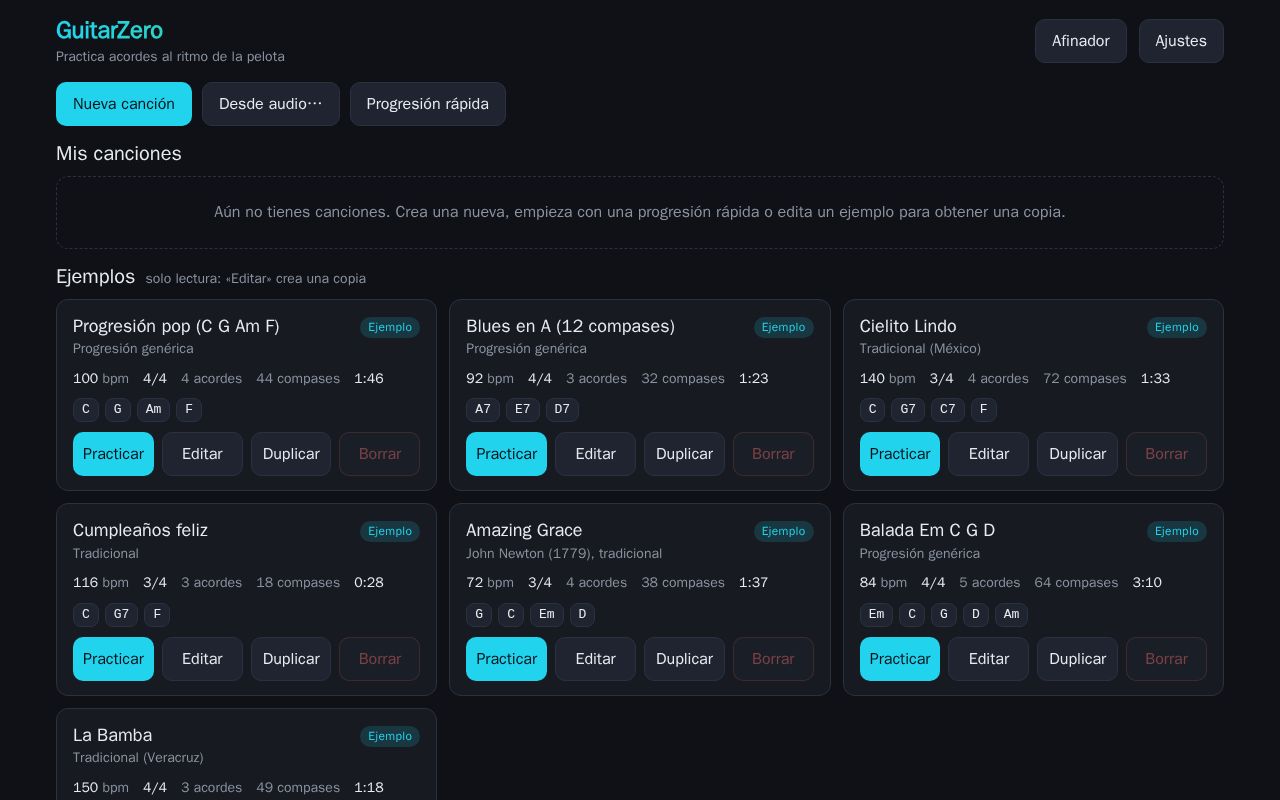The height and width of the screenshot is (800, 1280).
Task: Editar the Balada Em C G D example
Action: [x=989, y=659]
